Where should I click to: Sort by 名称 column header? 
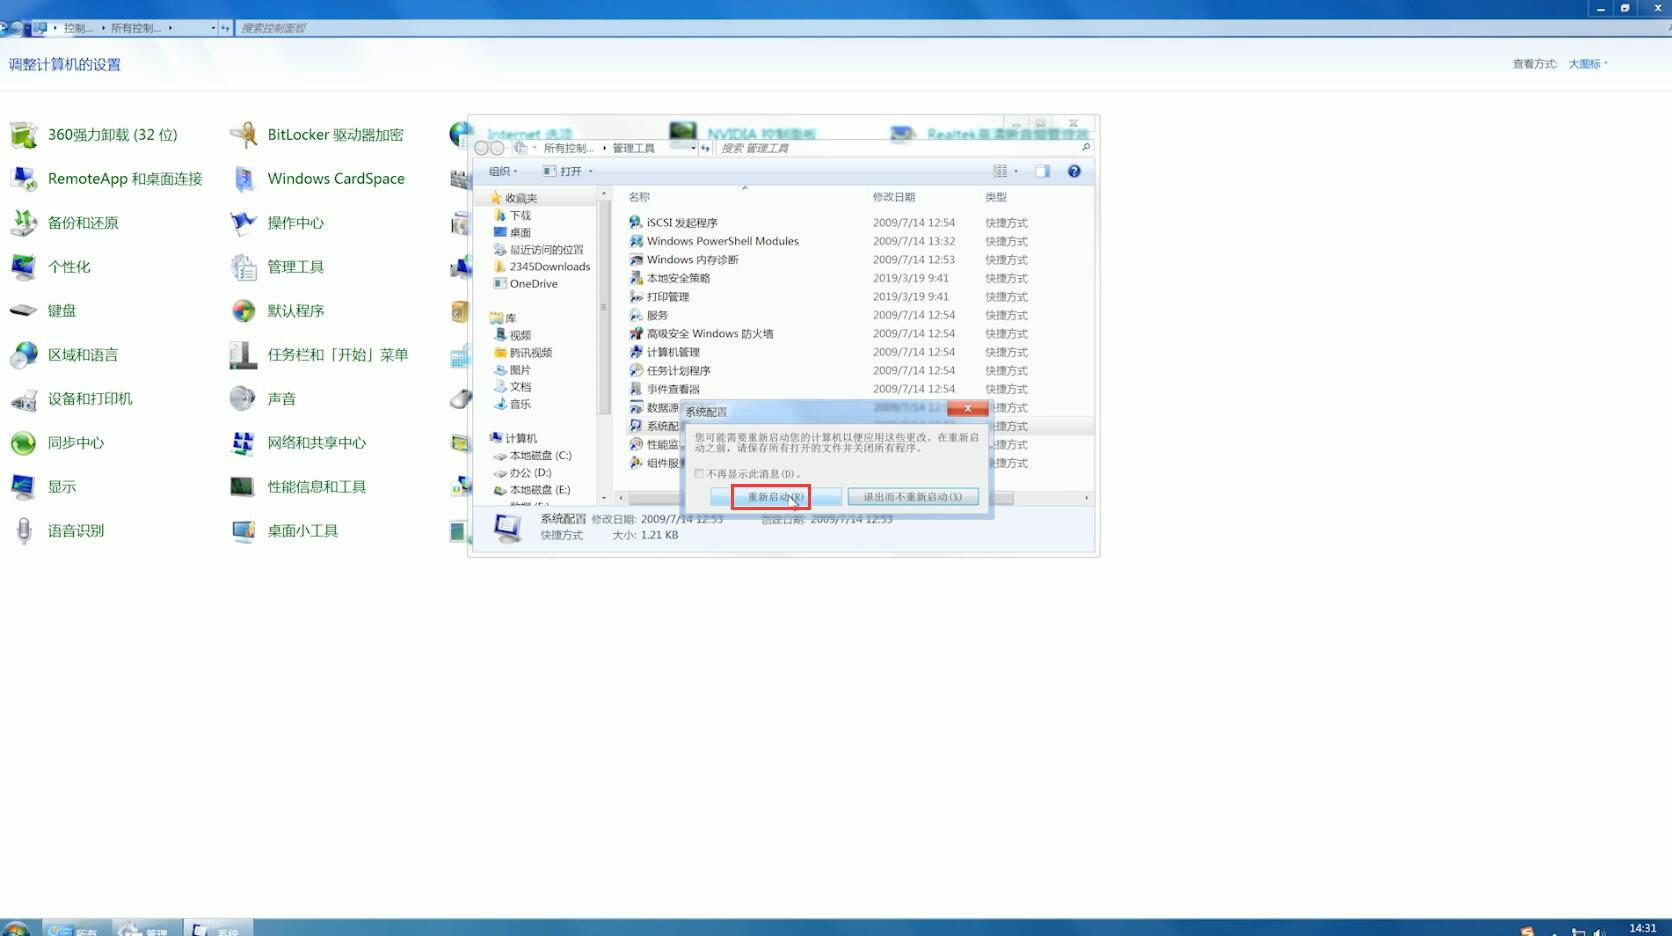pyautogui.click(x=640, y=197)
